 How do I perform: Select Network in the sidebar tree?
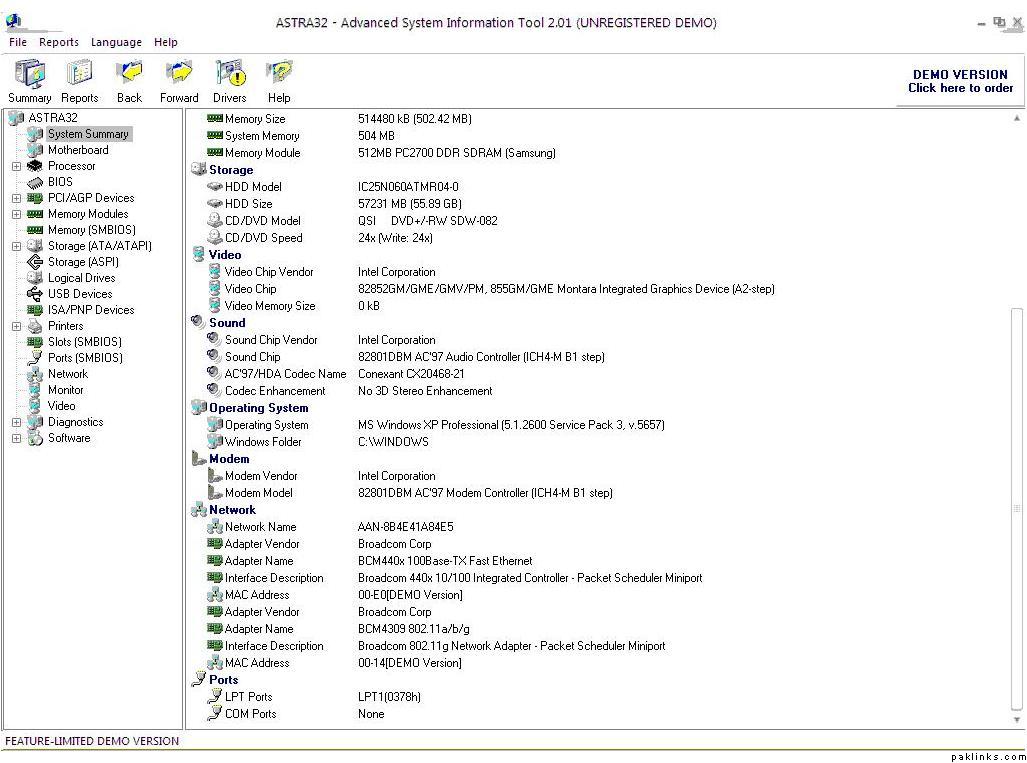coord(68,374)
